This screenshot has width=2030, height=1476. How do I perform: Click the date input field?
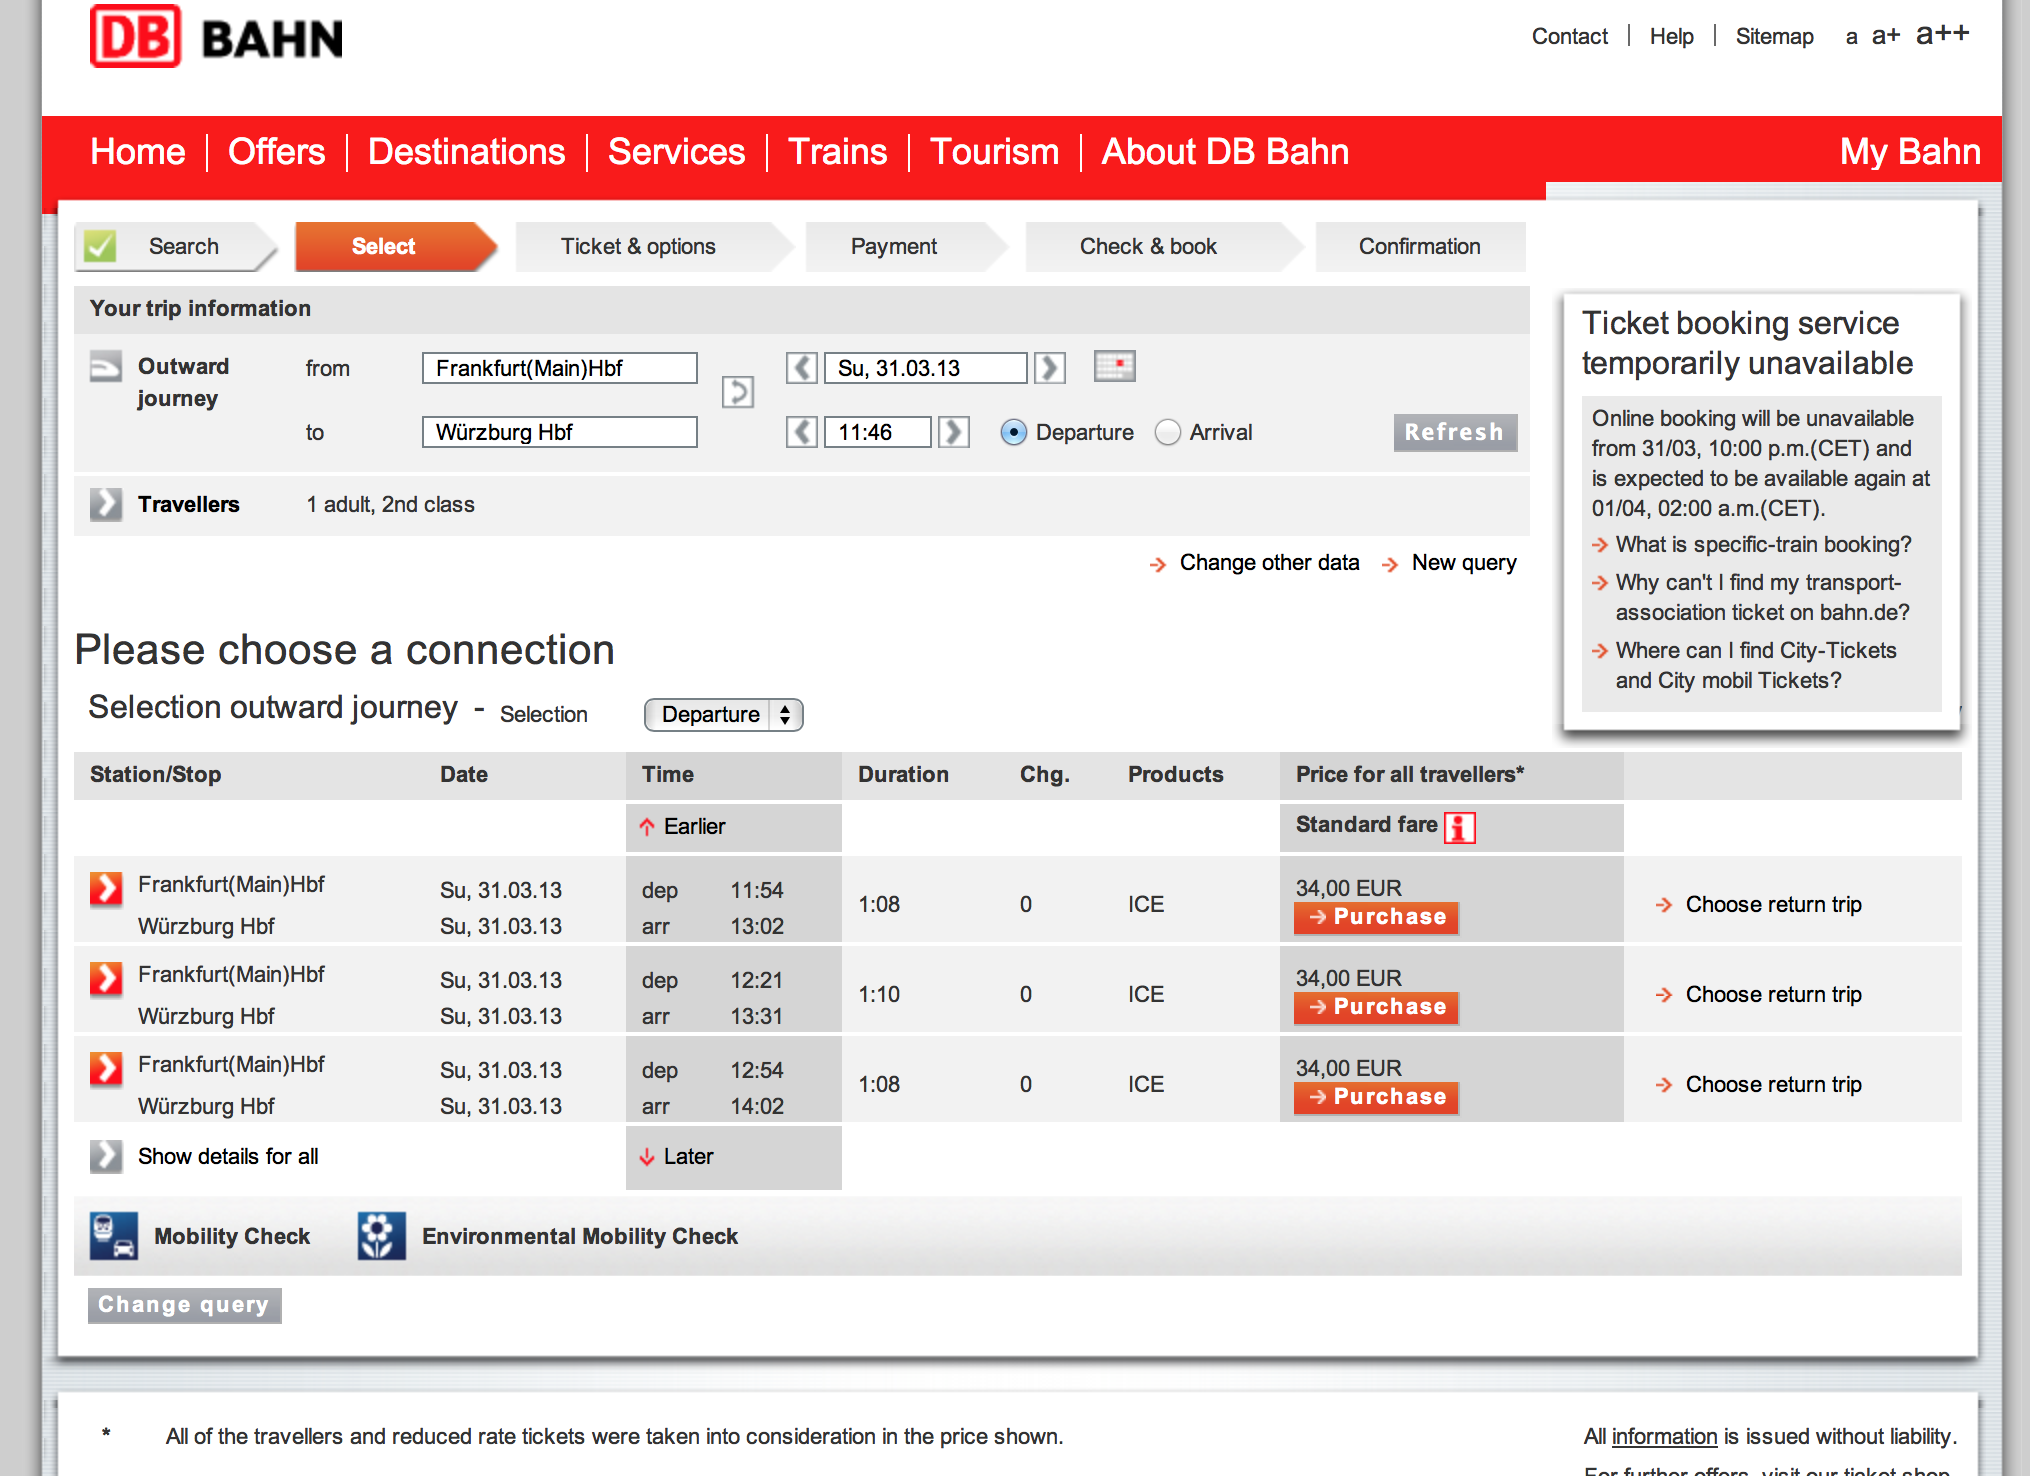click(x=926, y=368)
